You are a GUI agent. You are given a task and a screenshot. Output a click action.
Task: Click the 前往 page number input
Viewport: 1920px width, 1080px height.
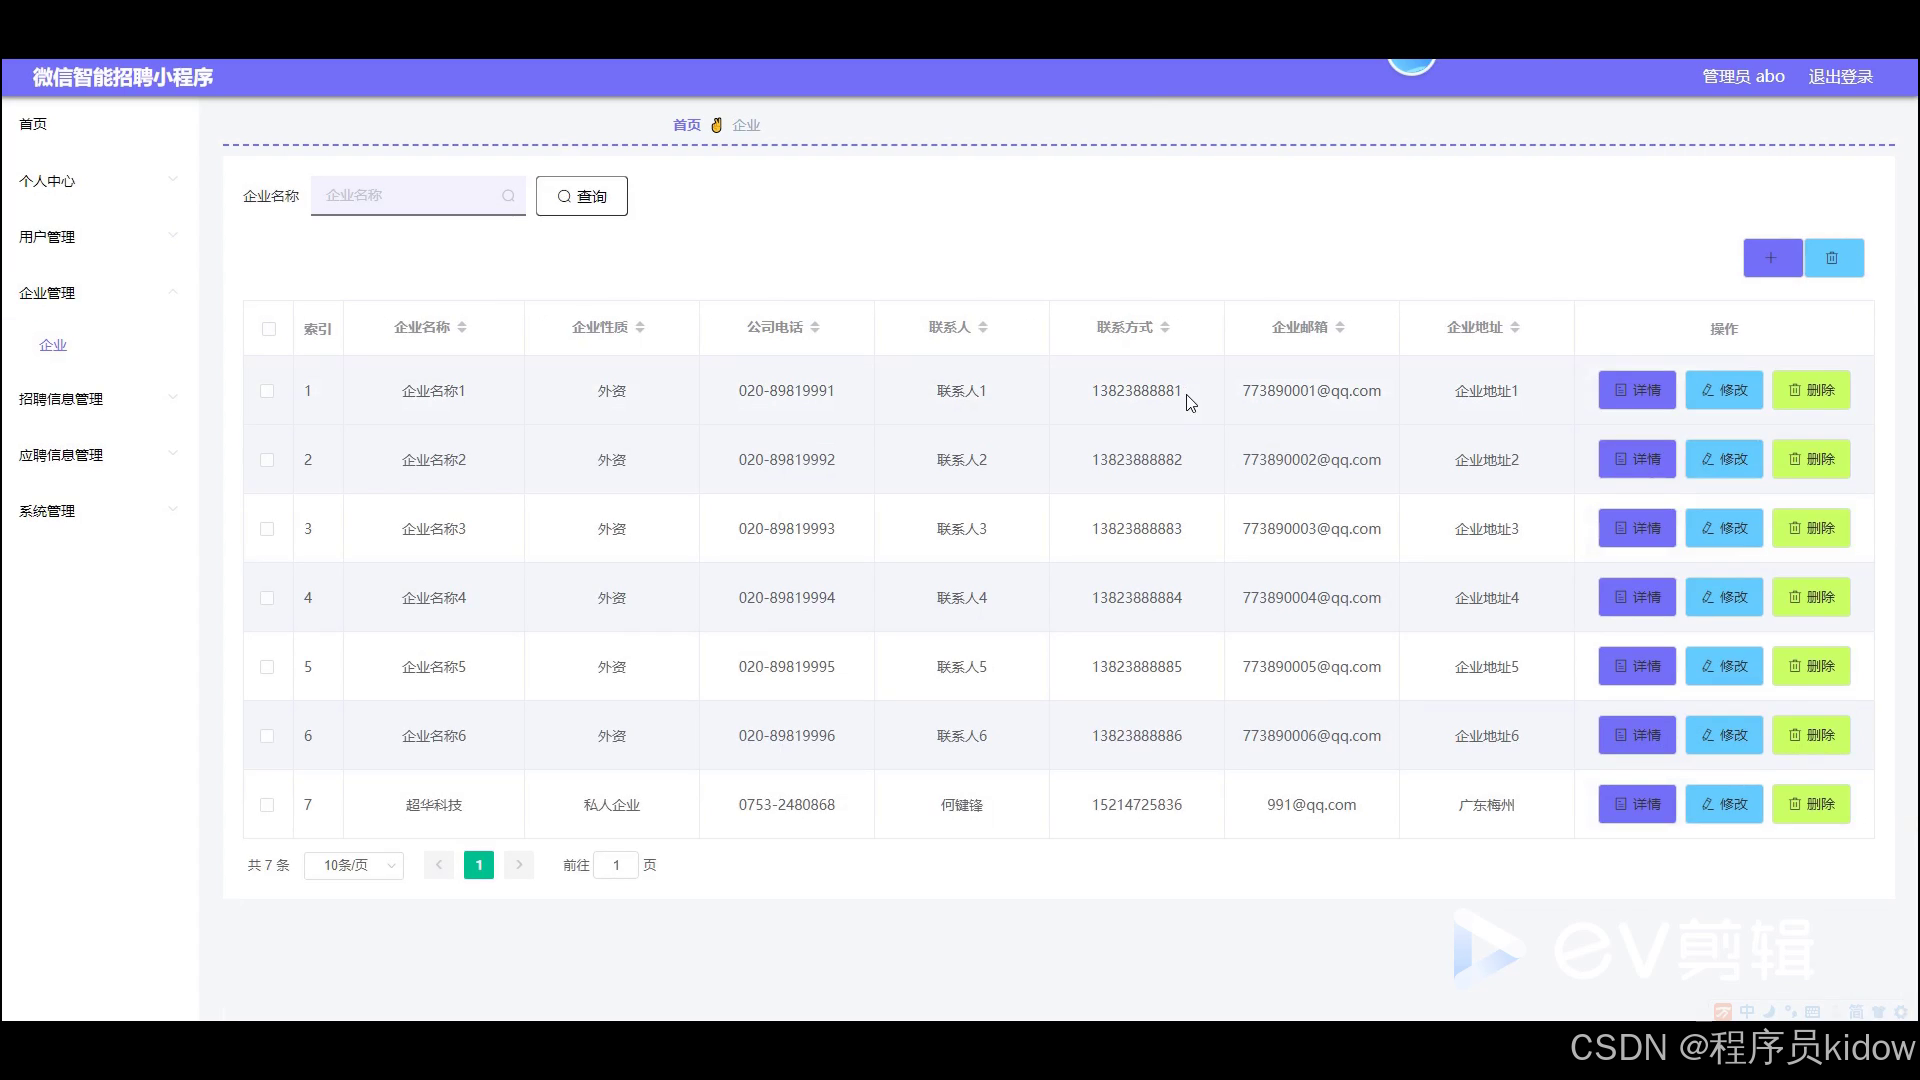pyautogui.click(x=616, y=865)
